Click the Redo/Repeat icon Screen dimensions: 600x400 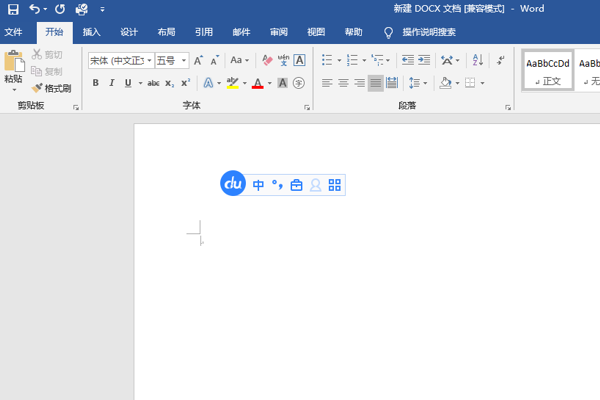tap(60, 9)
